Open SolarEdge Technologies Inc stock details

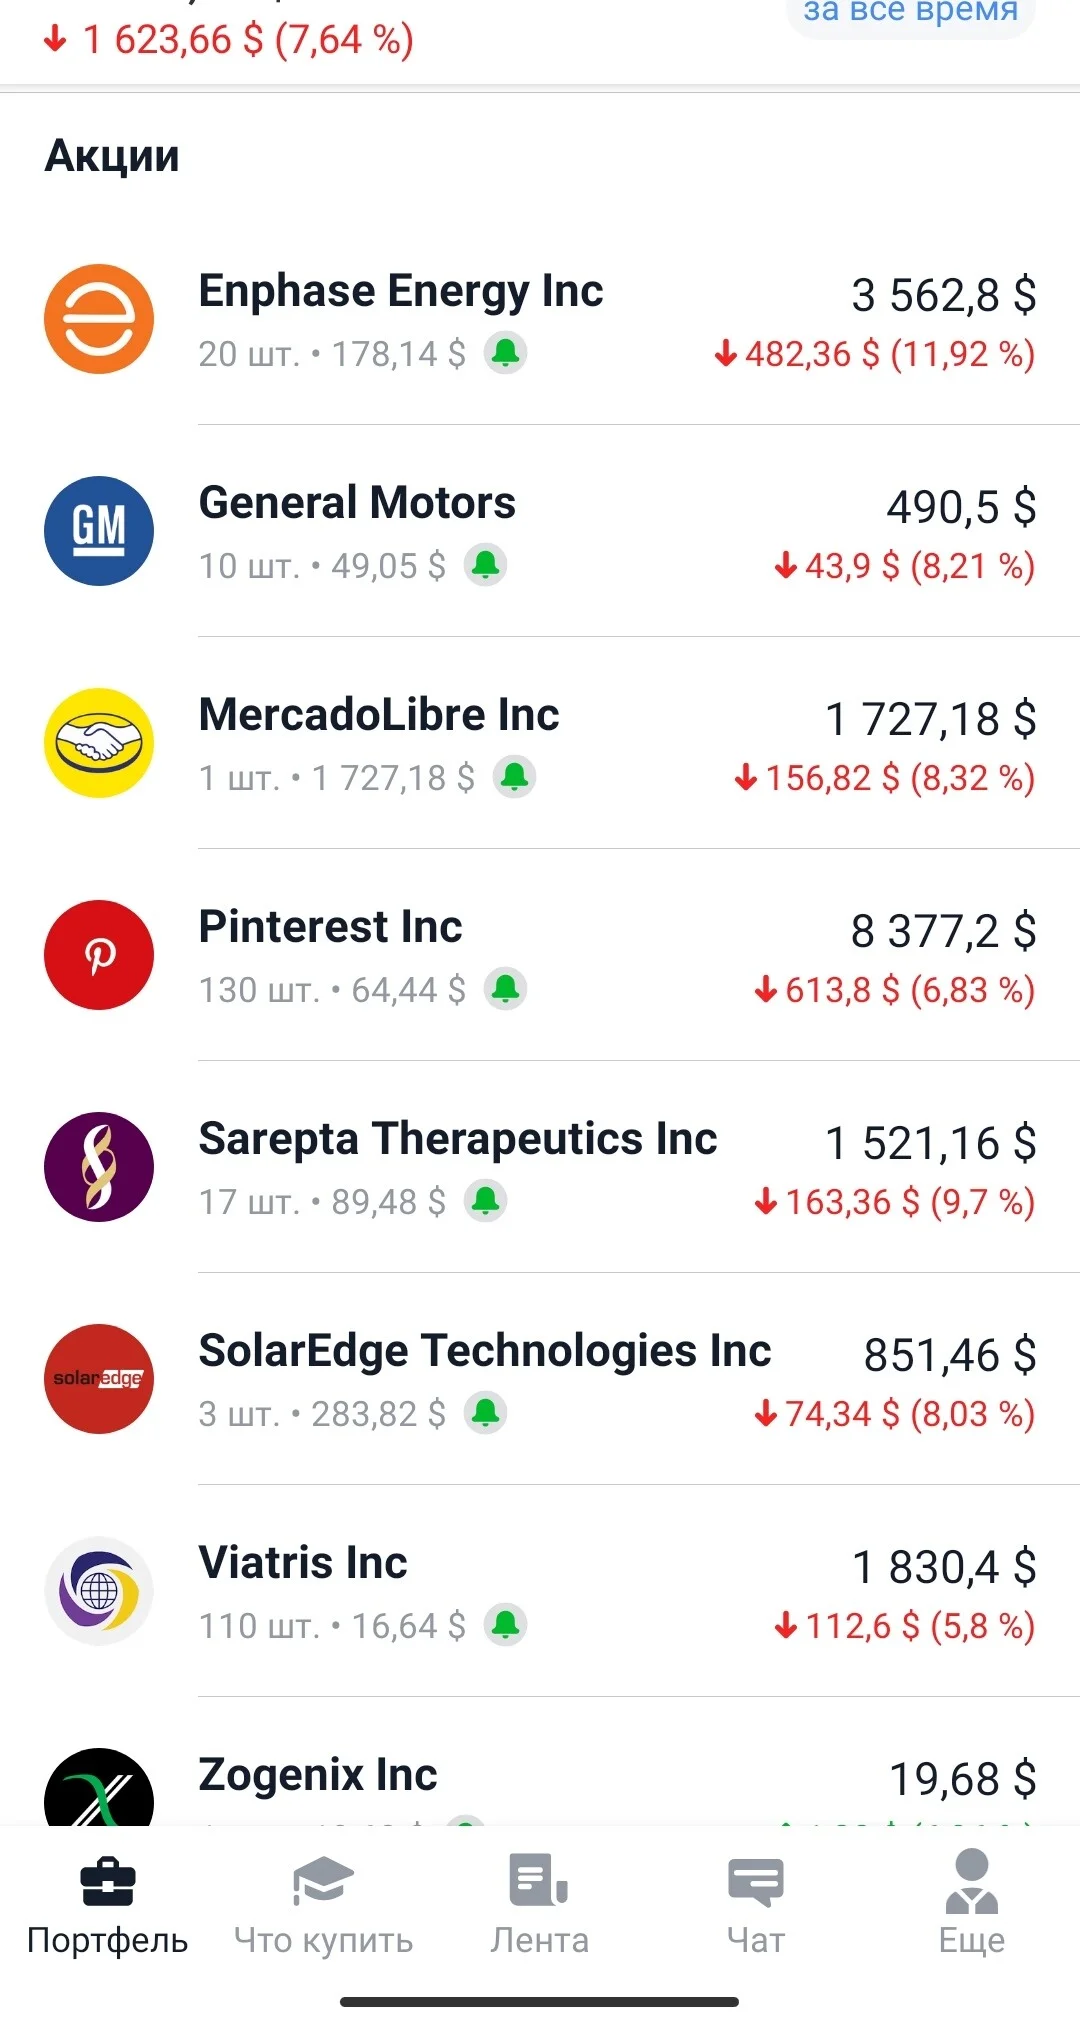(x=540, y=1379)
